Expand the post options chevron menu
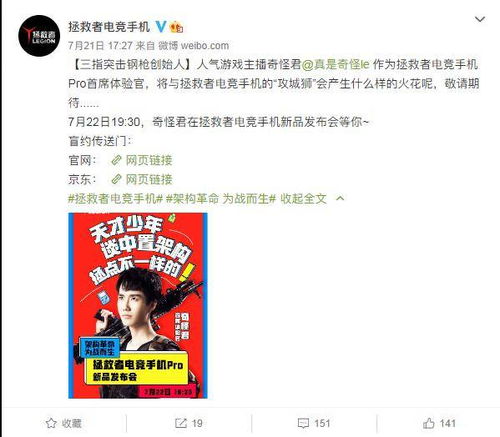This screenshot has width=500, height=437. (x=480, y=19)
